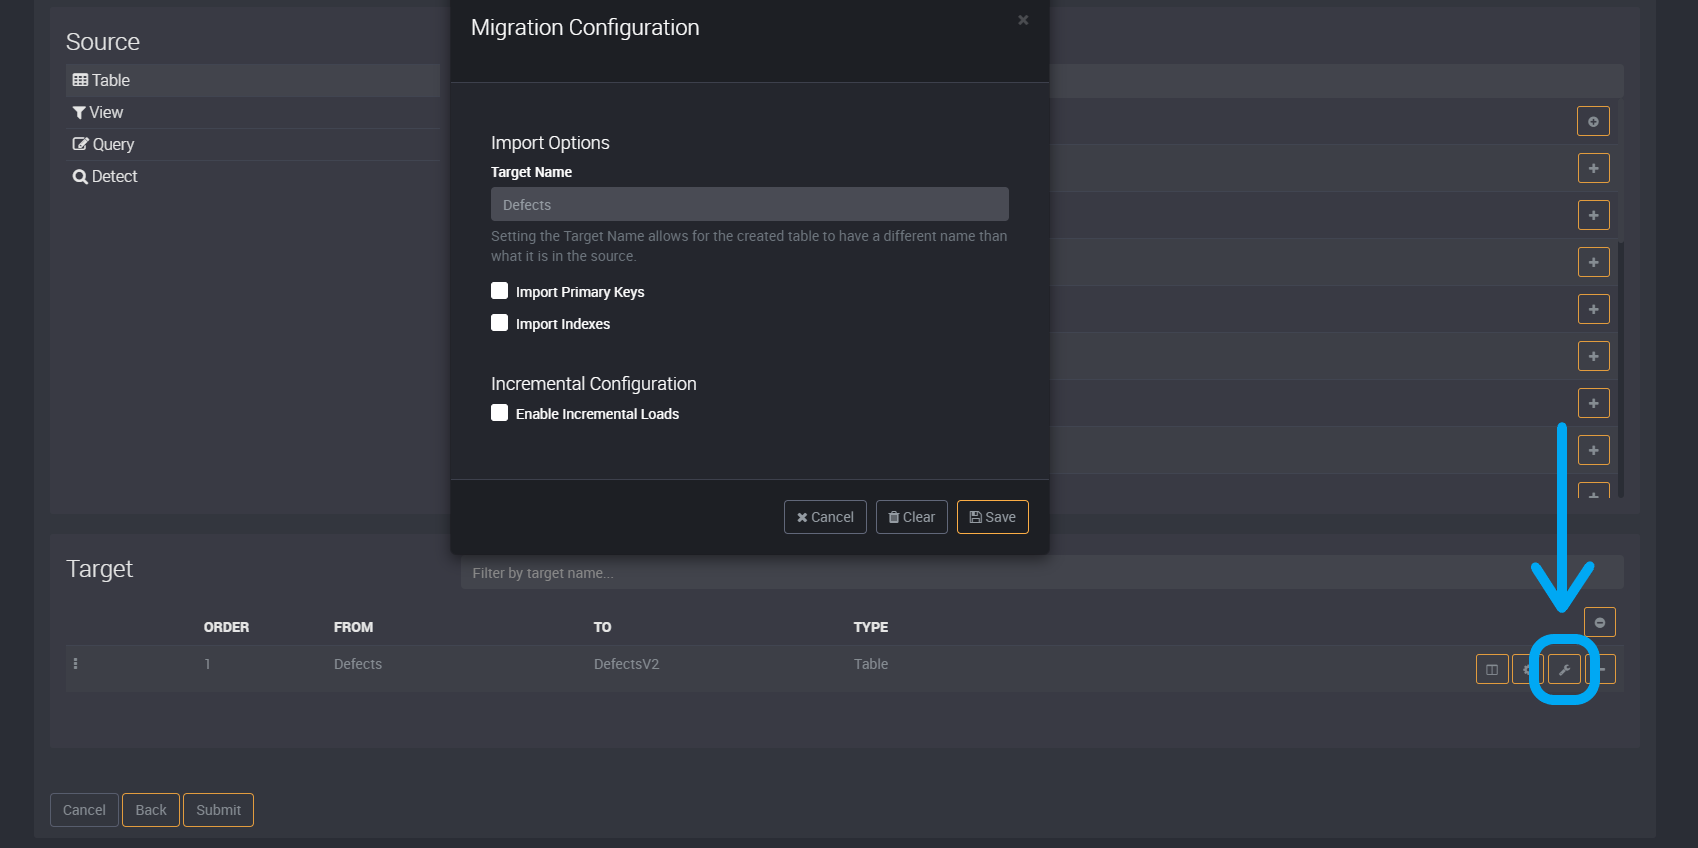Select the DefectsV2 target cell
The width and height of the screenshot is (1698, 848).
click(x=627, y=664)
